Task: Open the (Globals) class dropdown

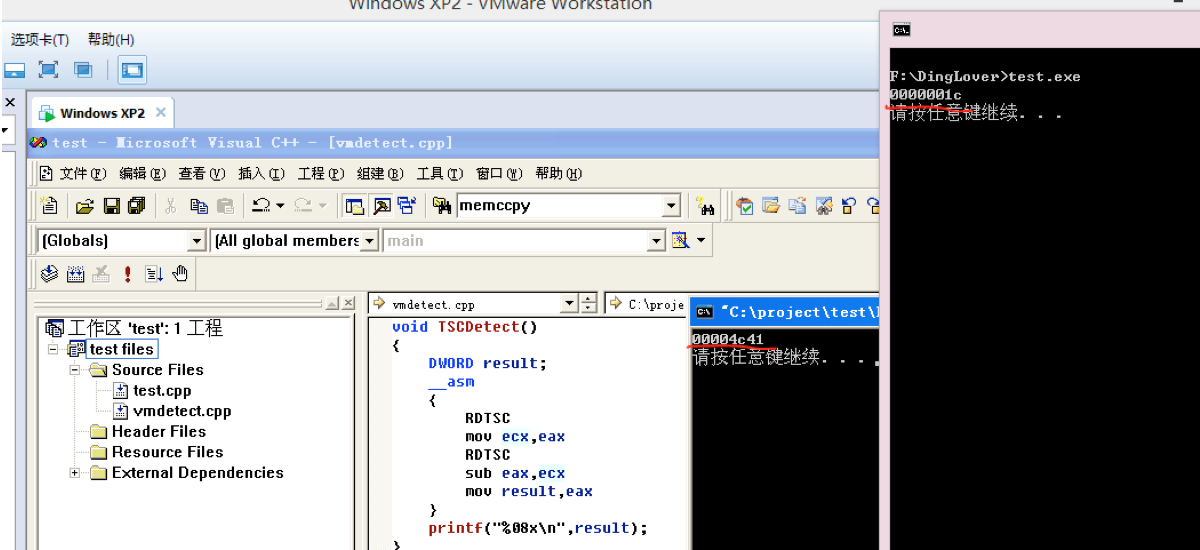Action: (197, 241)
